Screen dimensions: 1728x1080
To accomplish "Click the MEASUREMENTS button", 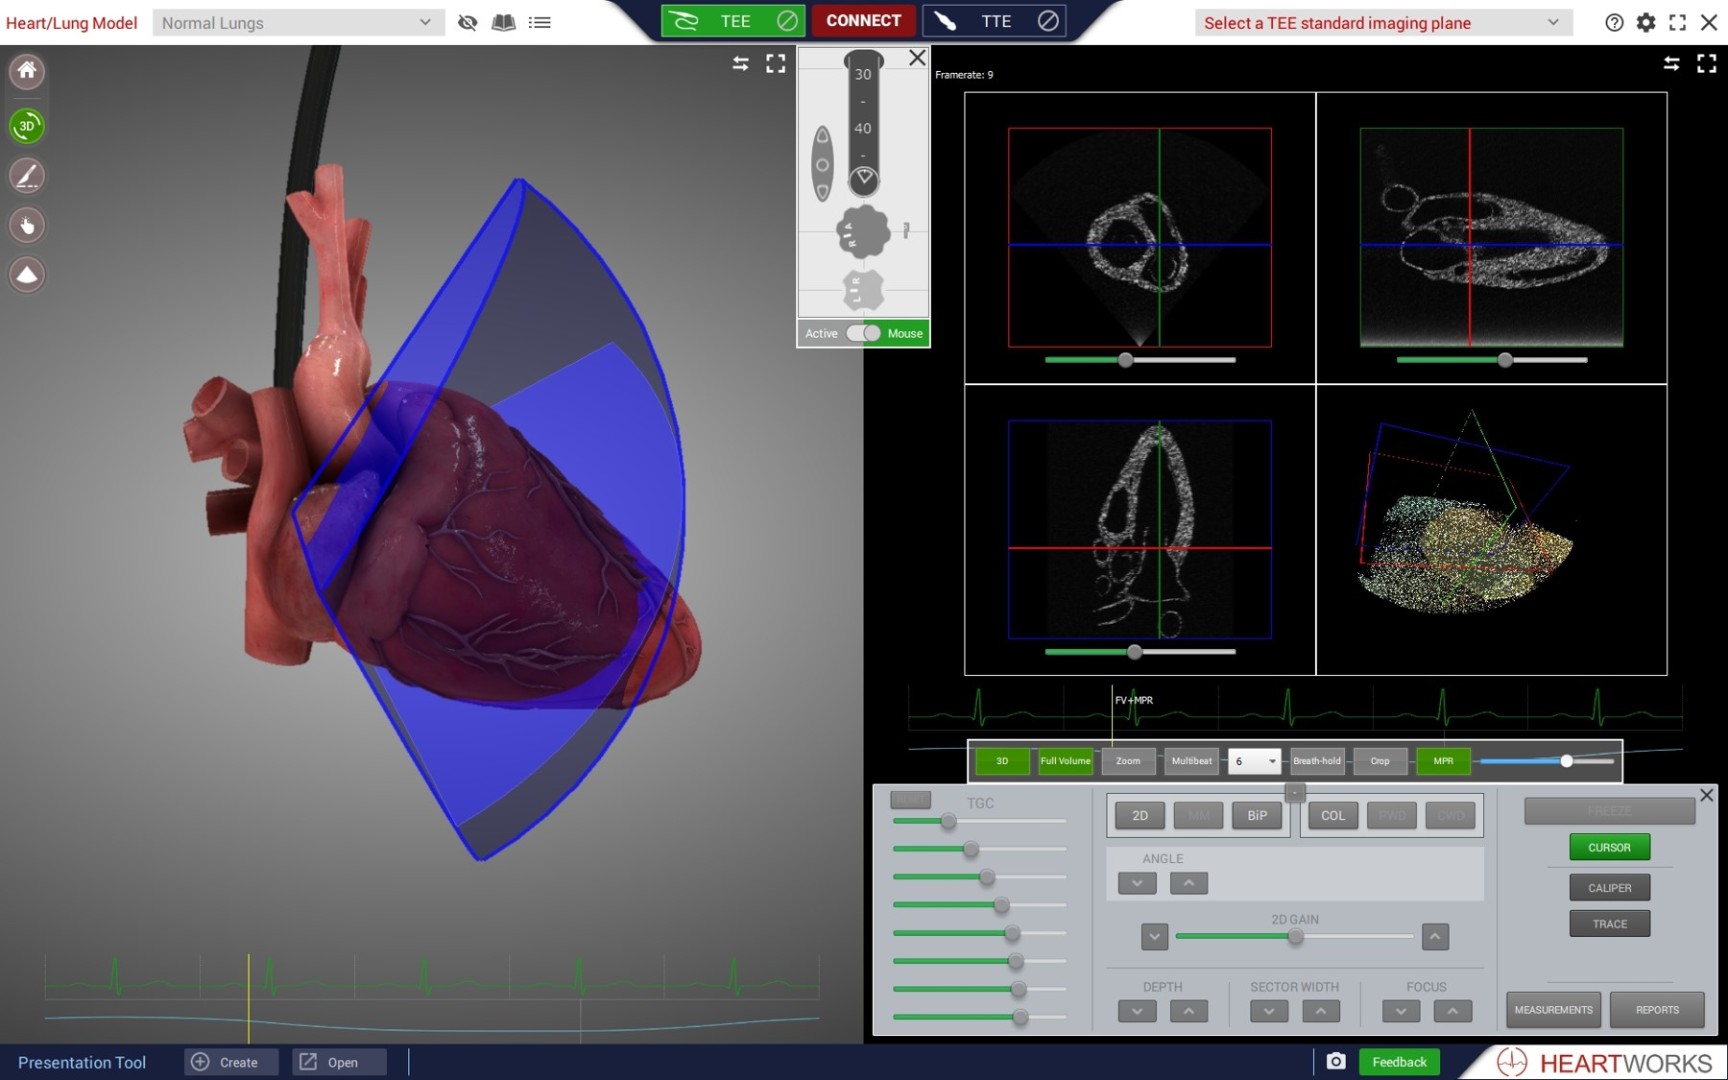I will click(1553, 1010).
